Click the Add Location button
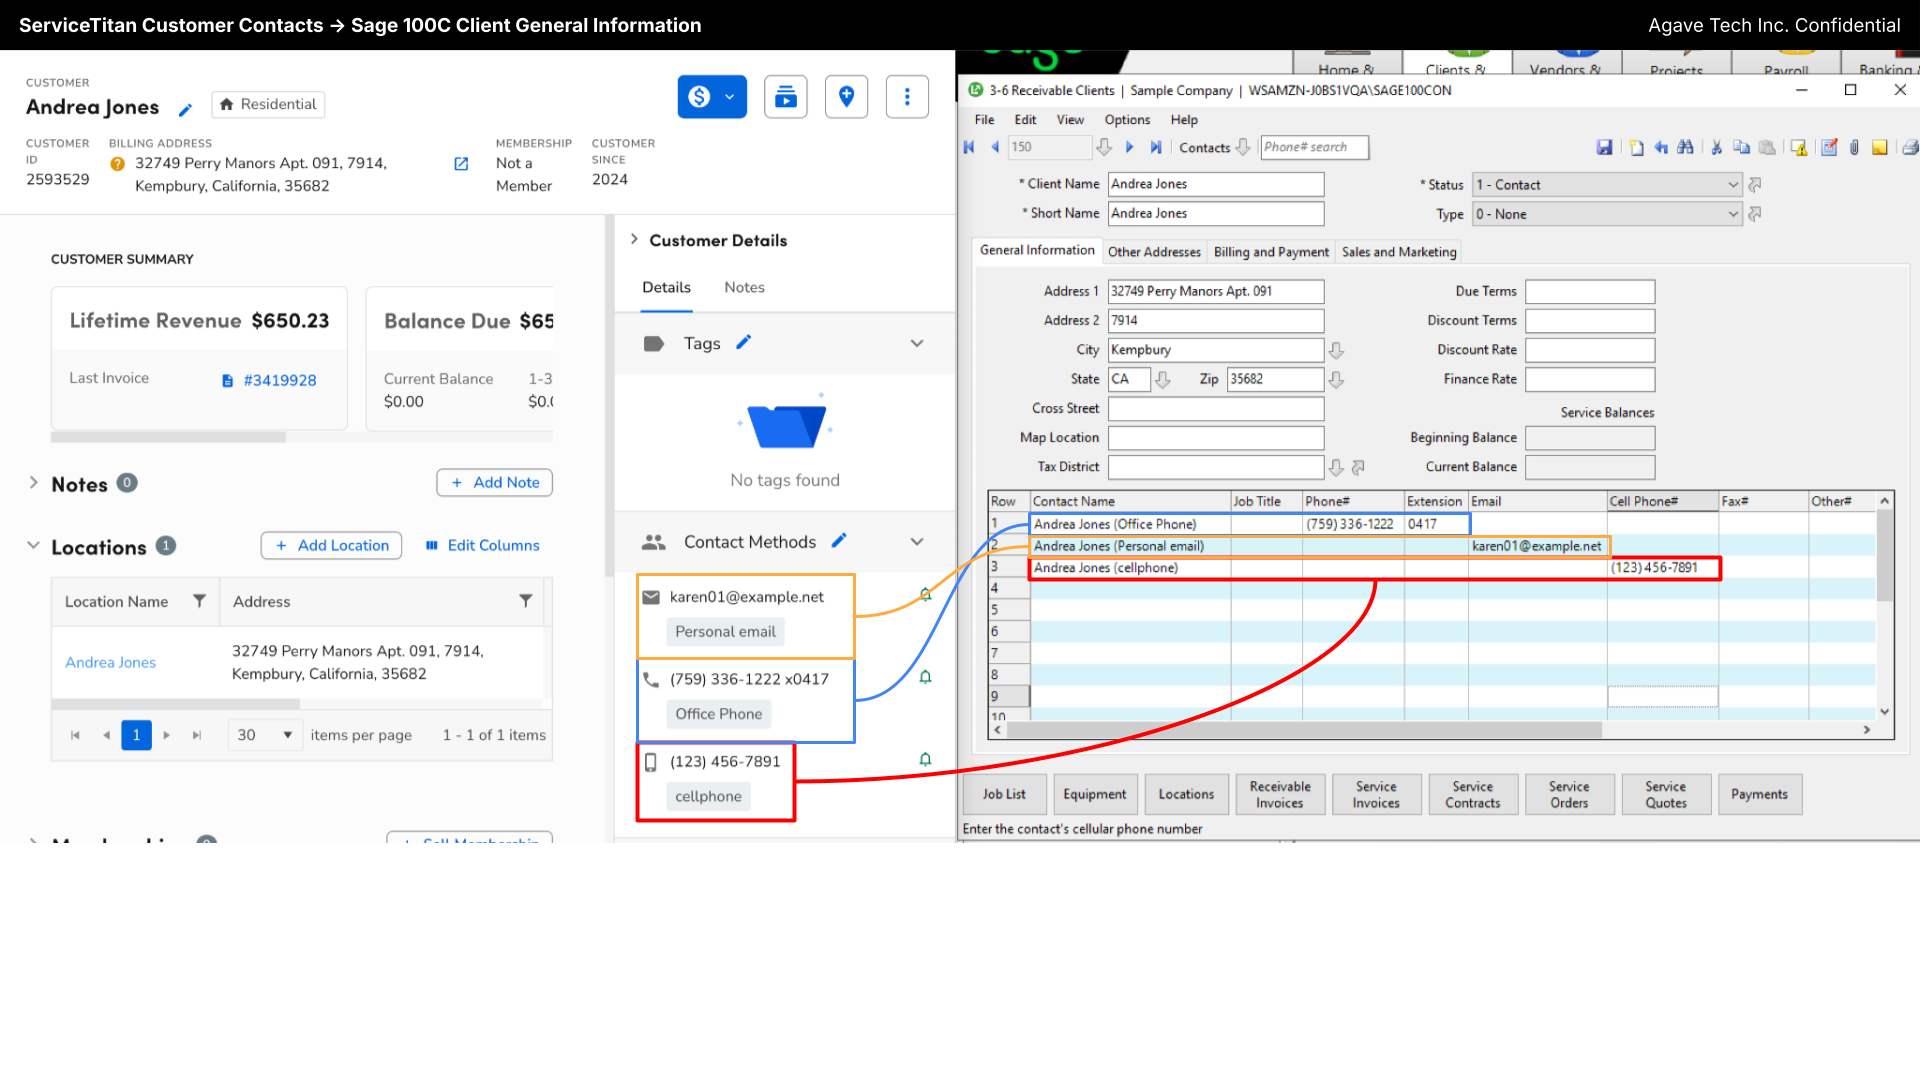This screenshot has height=1080, width=1920. click(332, 545)
